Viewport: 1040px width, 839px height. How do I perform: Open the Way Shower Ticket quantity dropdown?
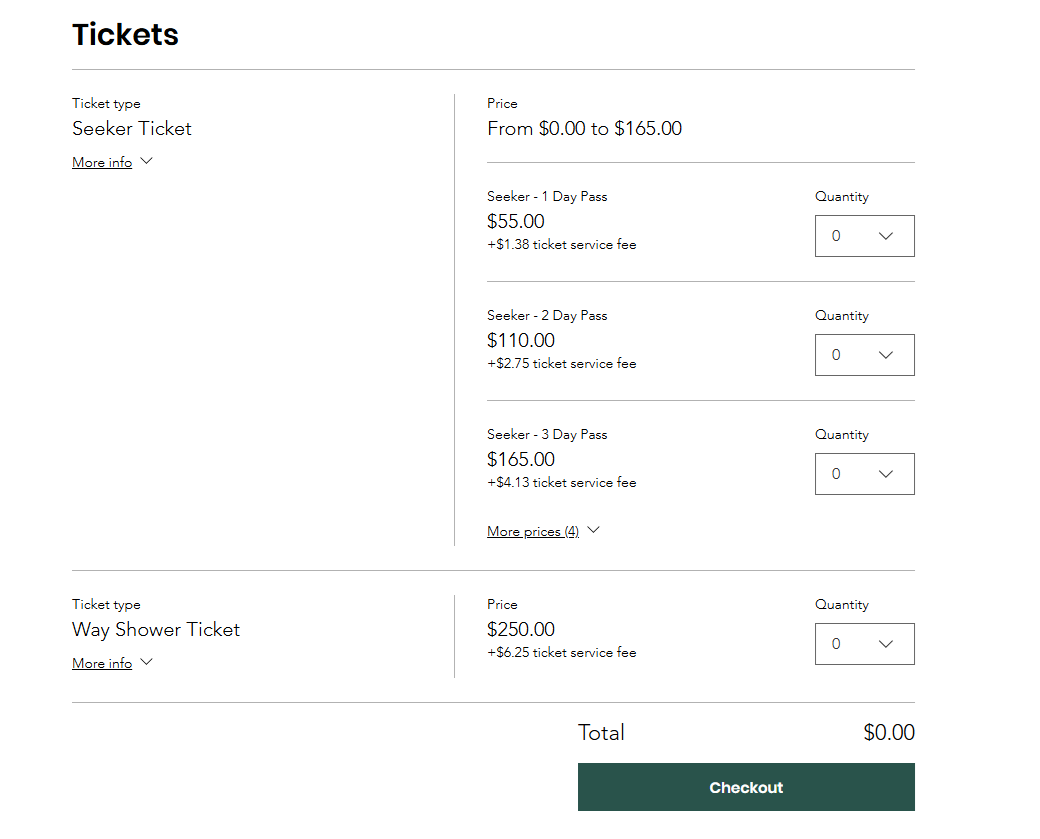[x=864, y=644]
